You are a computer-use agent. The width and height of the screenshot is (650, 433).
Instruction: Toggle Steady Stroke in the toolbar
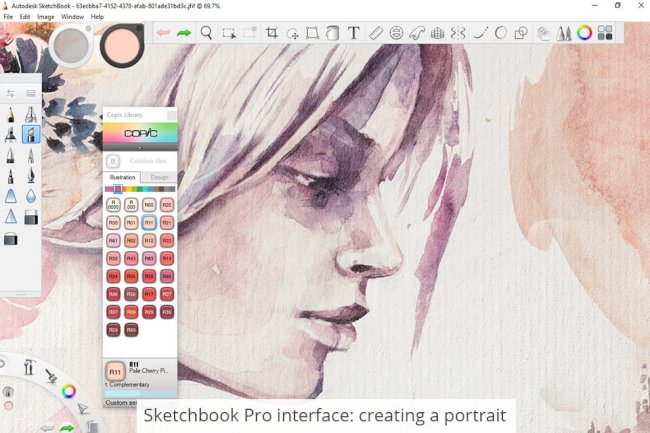coord(480,33)
